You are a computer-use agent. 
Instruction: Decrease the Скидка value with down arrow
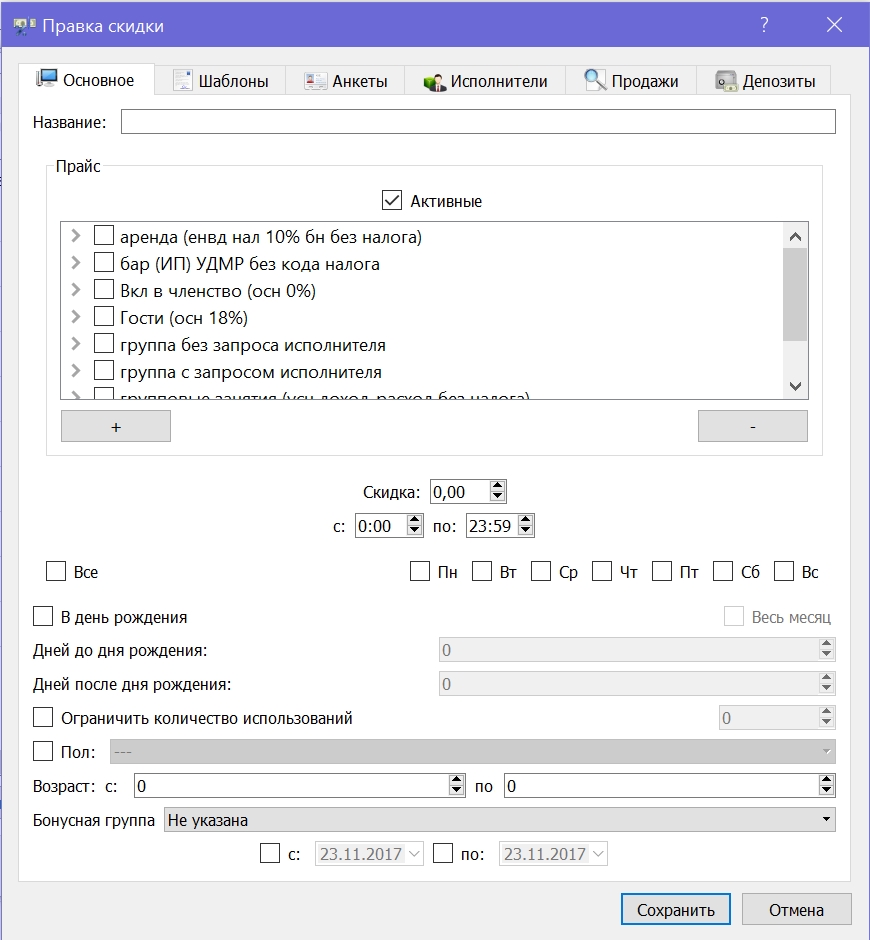coord(497,496)
